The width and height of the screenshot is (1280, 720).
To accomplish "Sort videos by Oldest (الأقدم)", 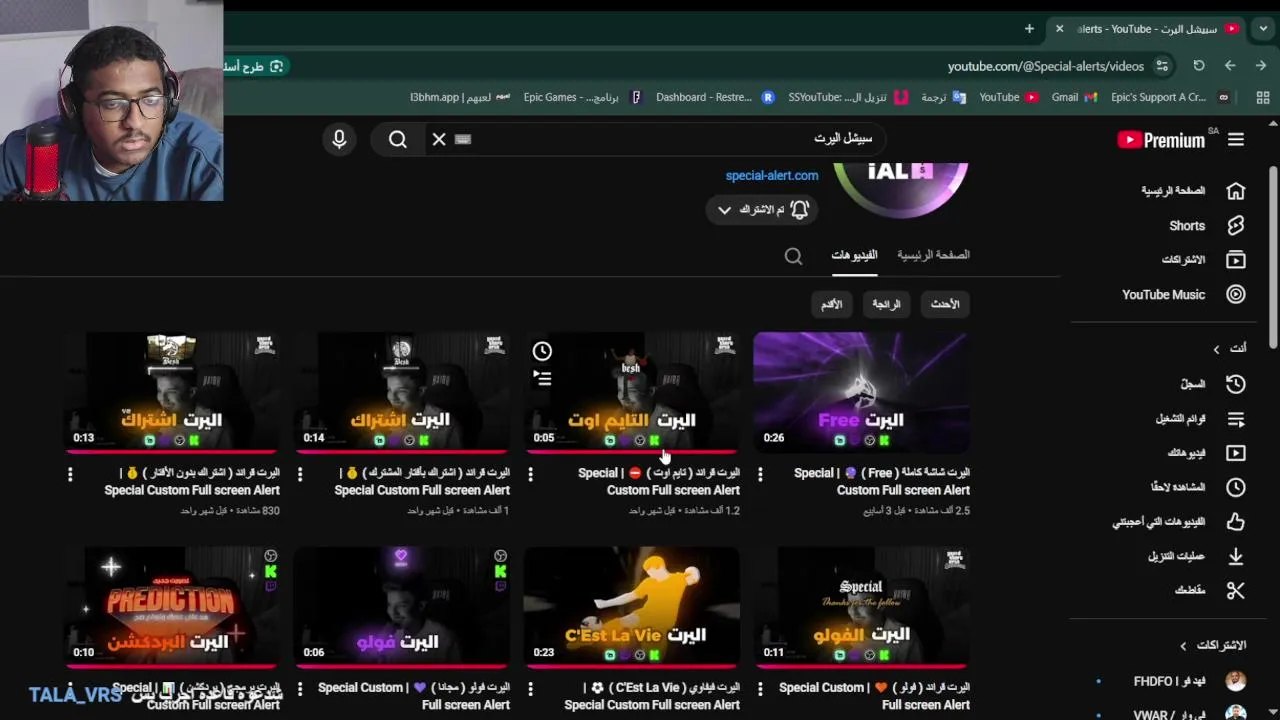I will click(832, 304).
